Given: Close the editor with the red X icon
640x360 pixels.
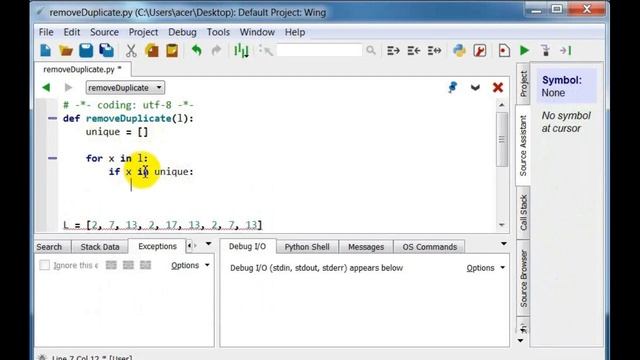Looking at the screenshot, I should (x=498, y=87).
